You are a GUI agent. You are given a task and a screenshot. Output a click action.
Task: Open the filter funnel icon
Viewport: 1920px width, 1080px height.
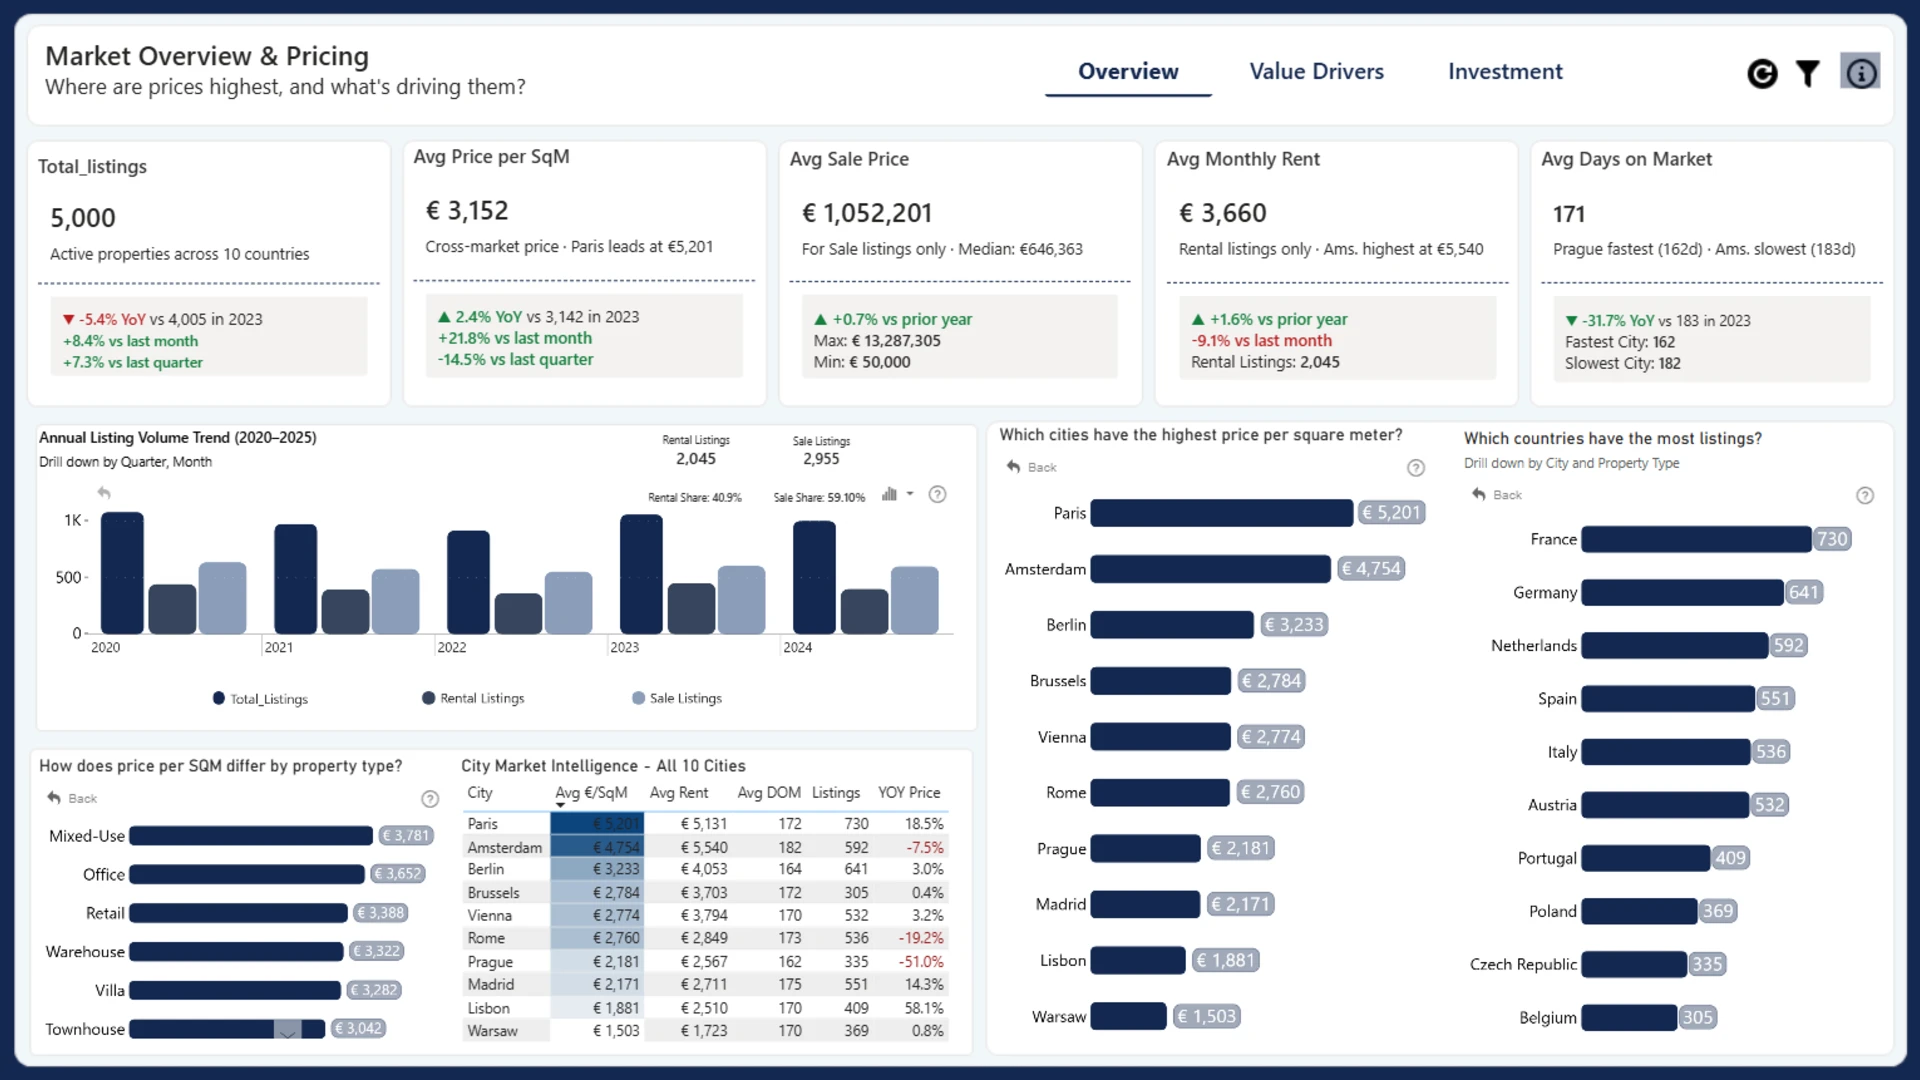pyautogui.click(x=1808, y=73)
